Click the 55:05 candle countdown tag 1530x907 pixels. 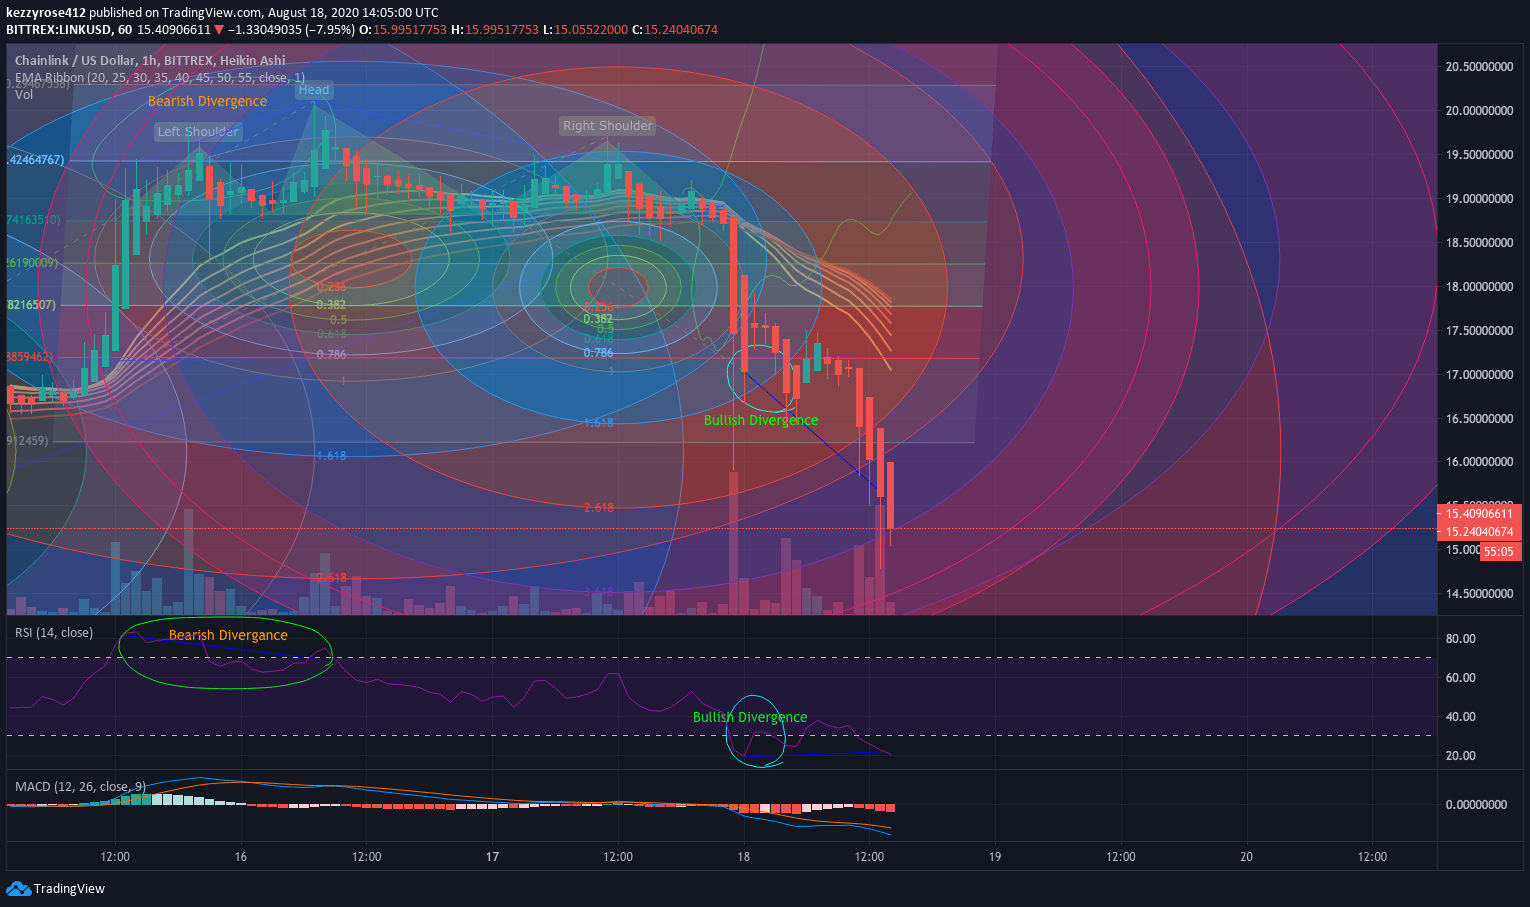pos(1499,551)
